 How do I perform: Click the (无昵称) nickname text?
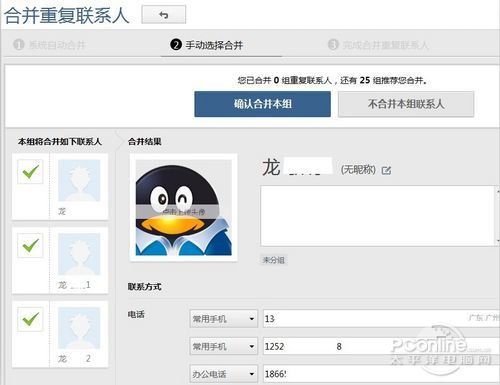tap(358, 170)
